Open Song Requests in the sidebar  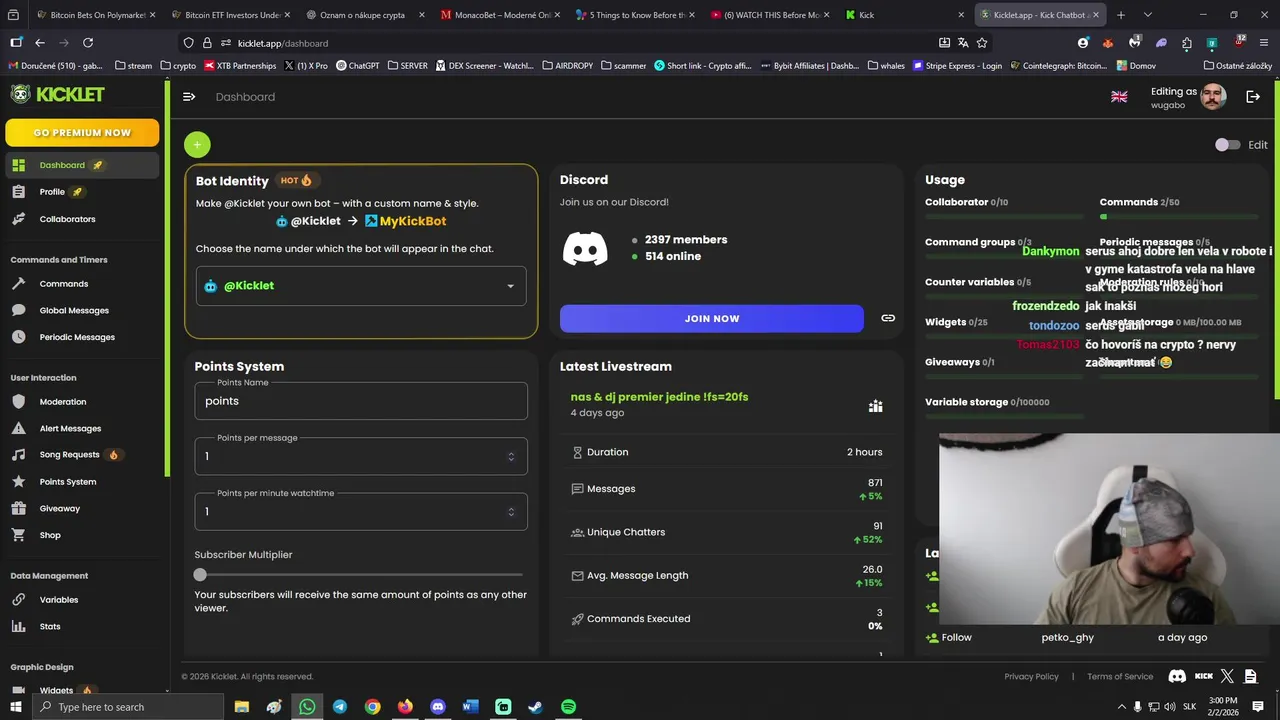[x=82, y=455]
